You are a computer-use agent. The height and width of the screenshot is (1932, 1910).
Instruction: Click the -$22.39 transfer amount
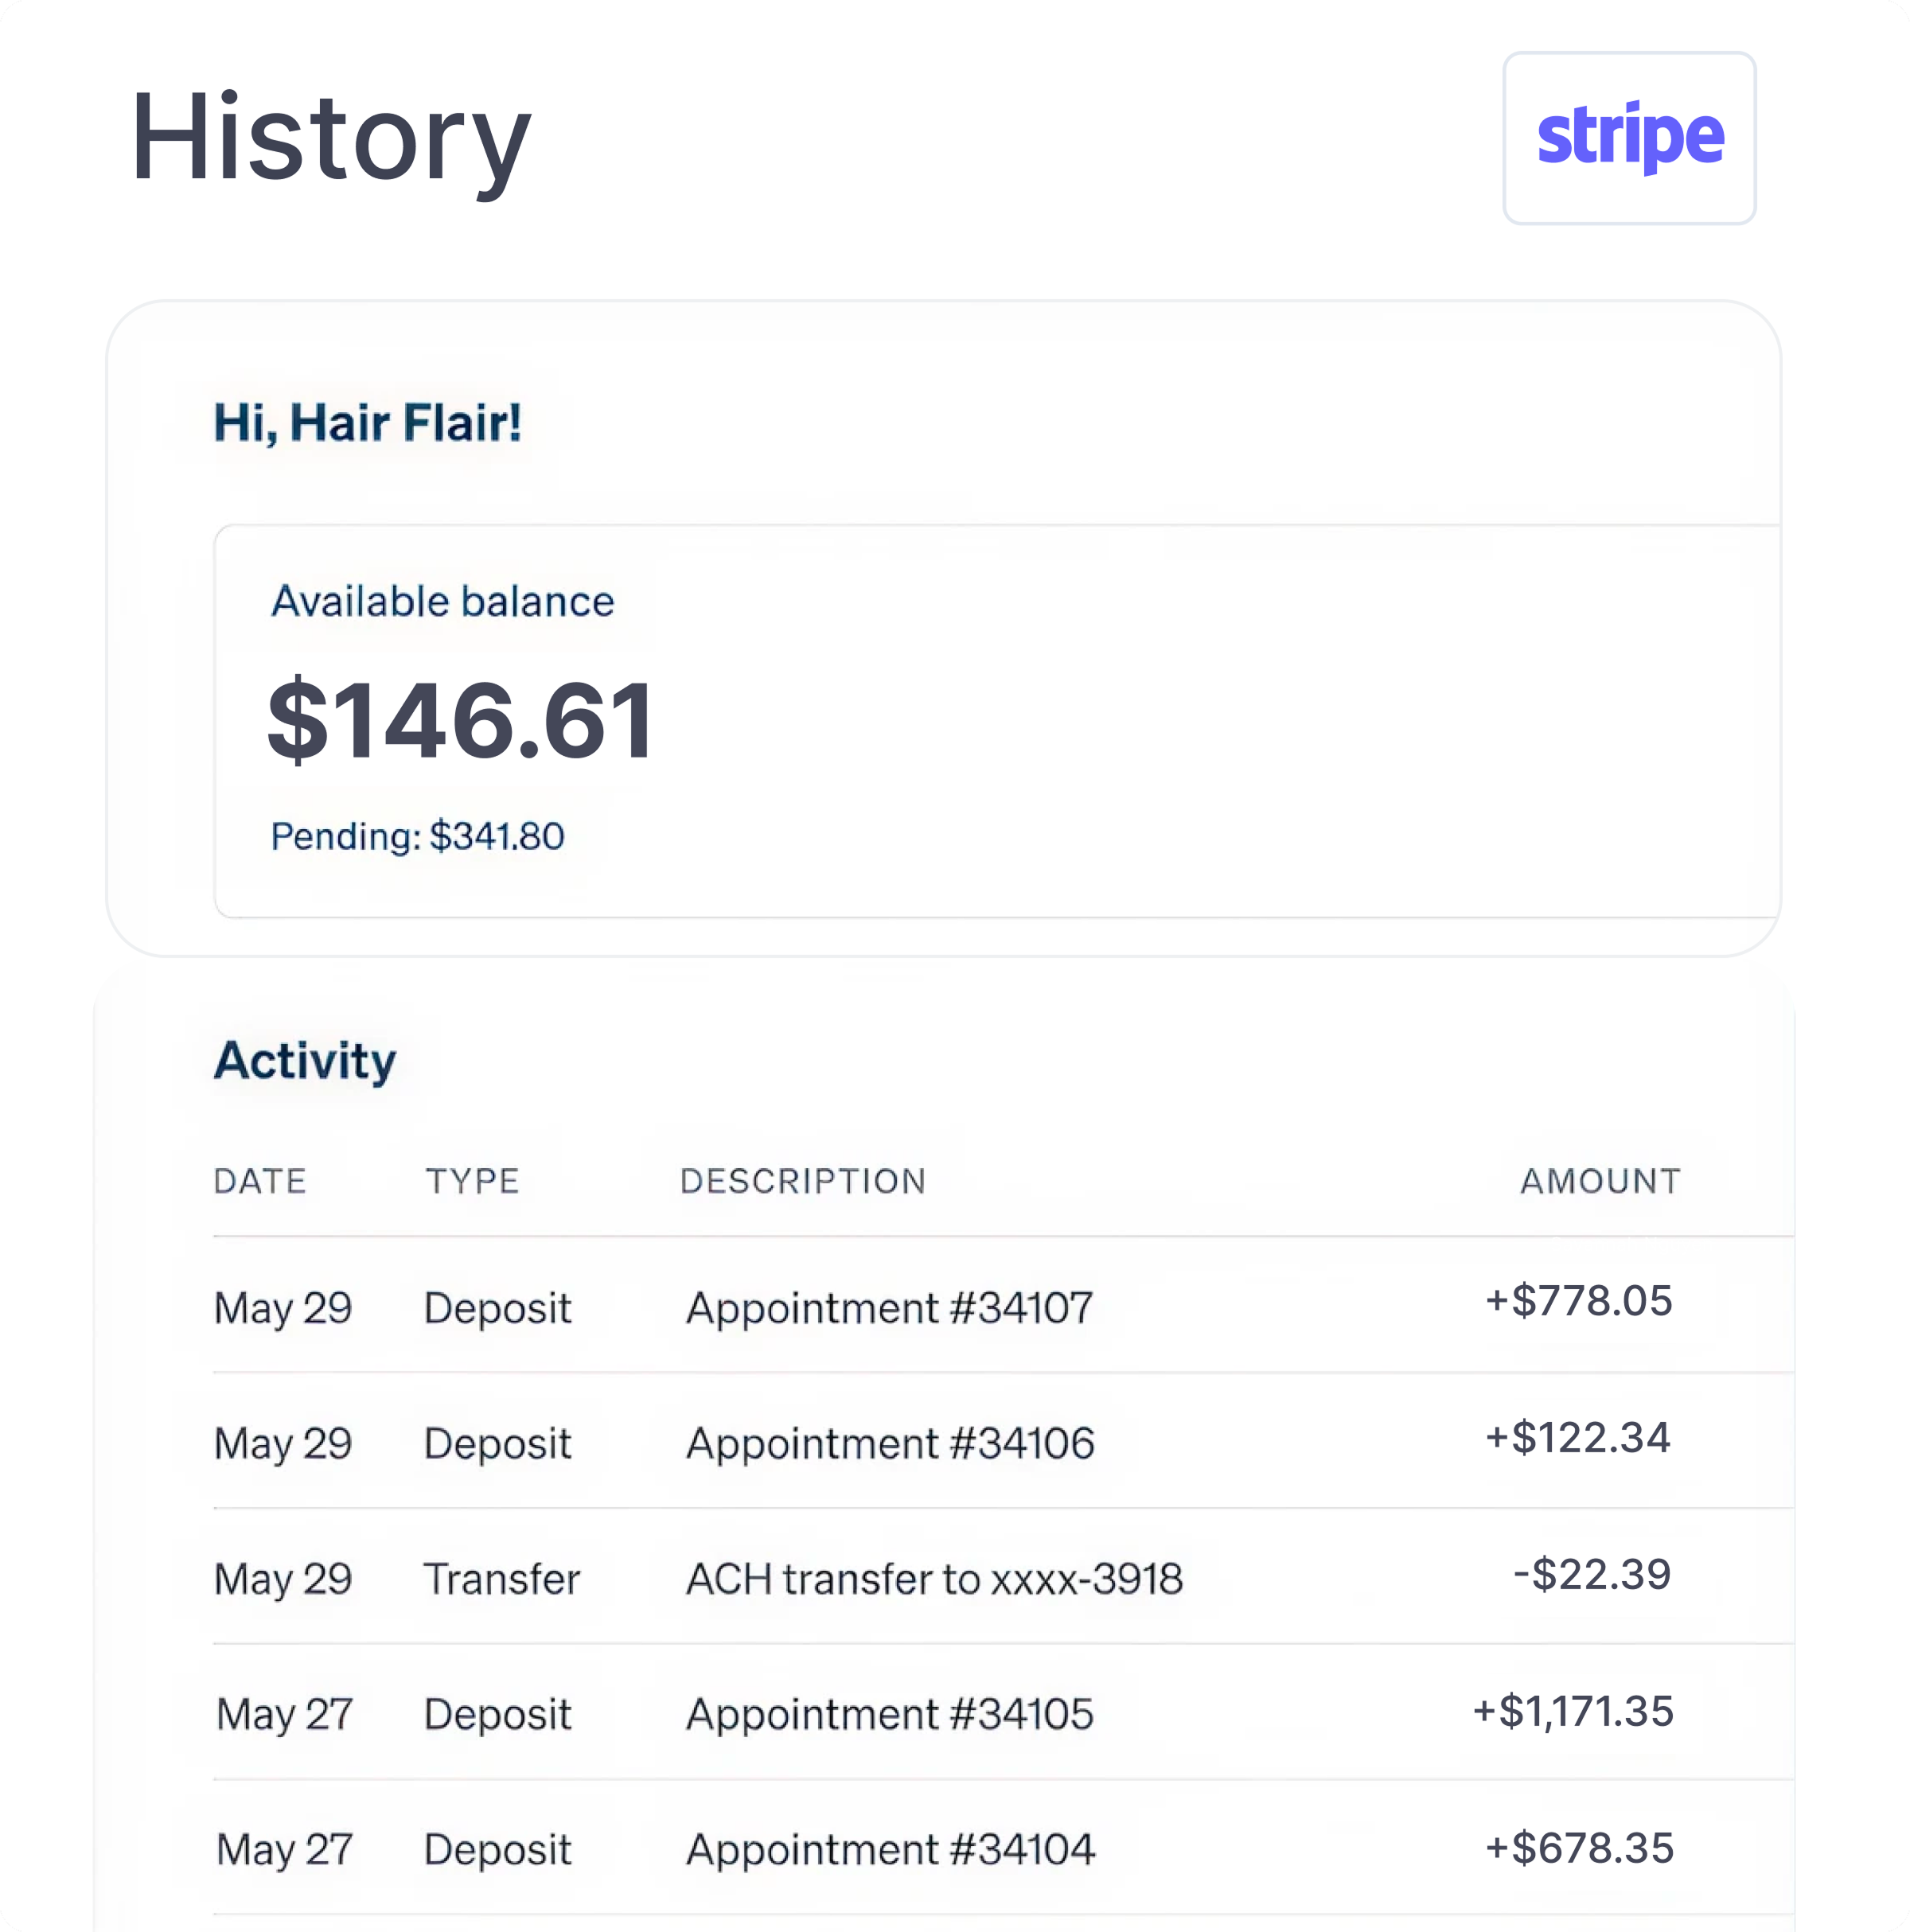1592,1573
